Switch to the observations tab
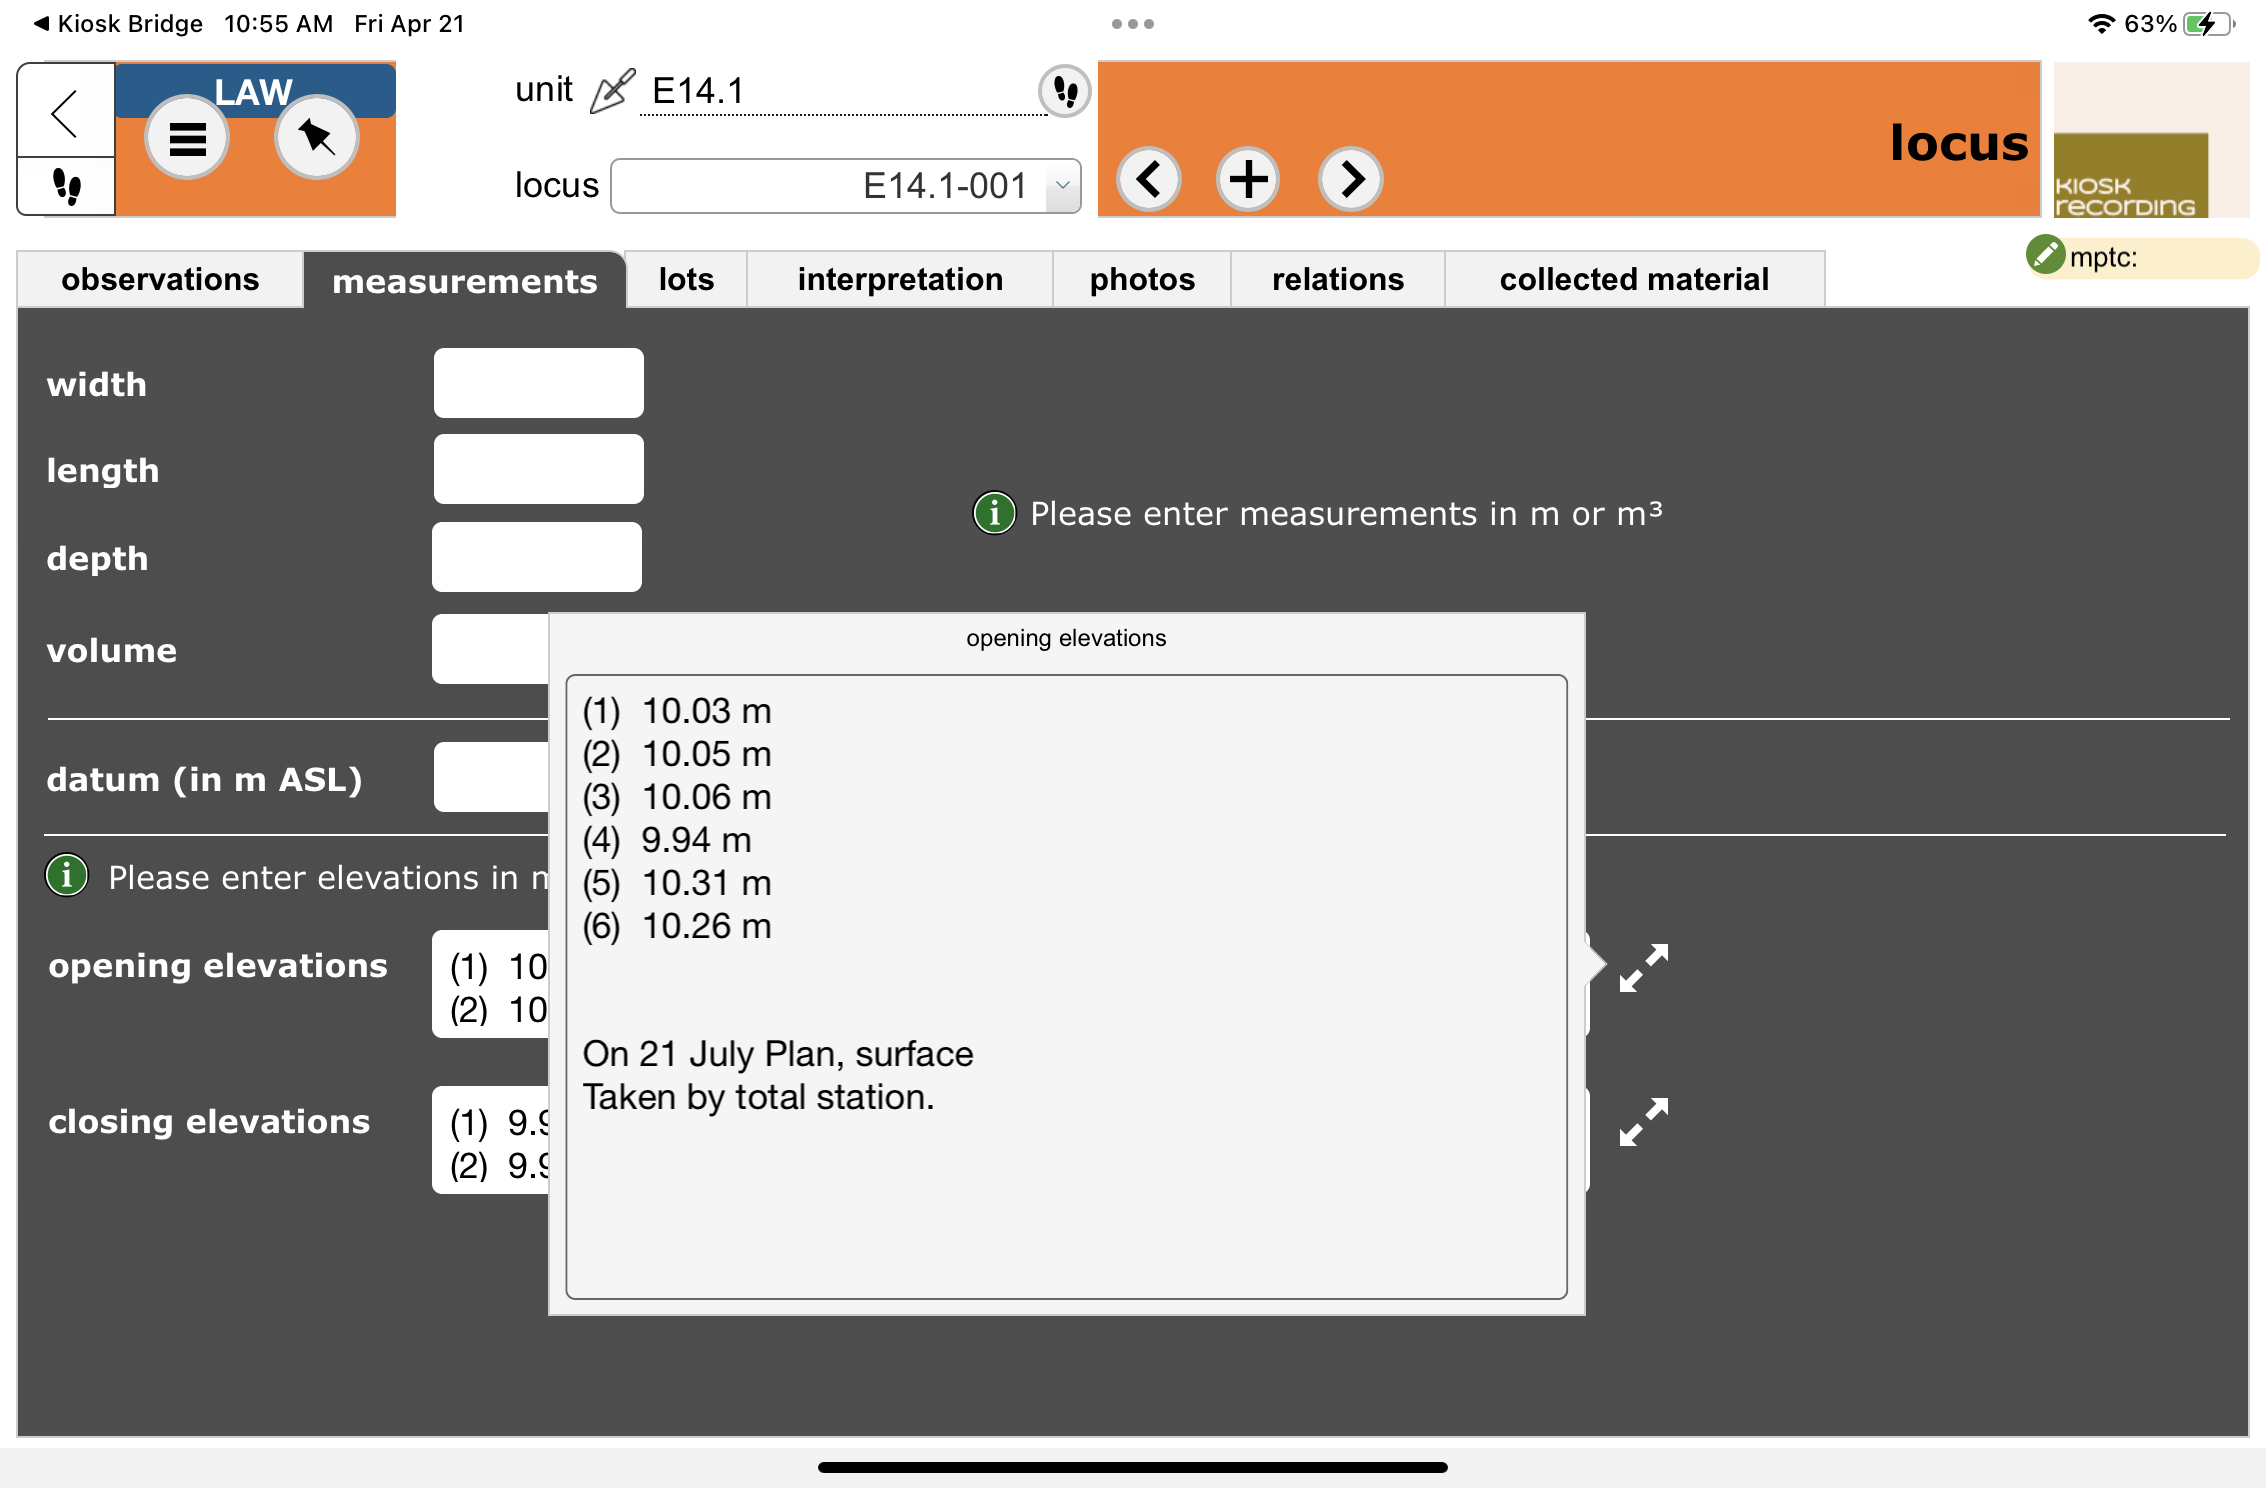 (160, 279)
